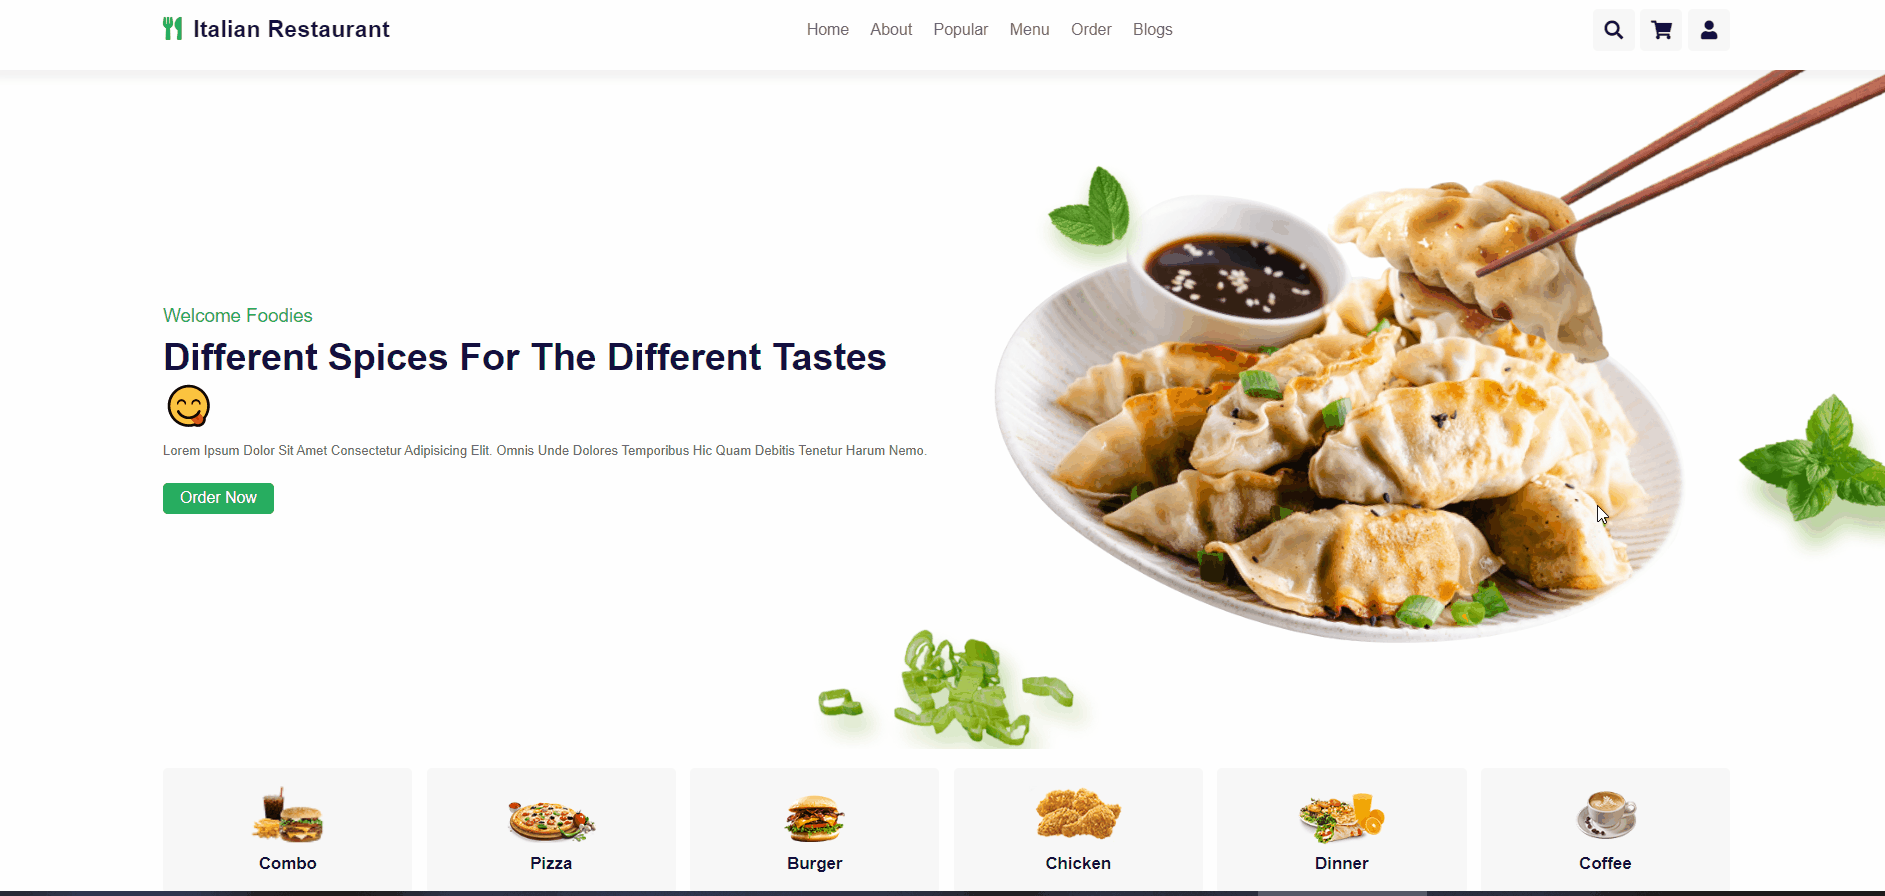Select the Combo category image
This screenshot has height=896, width=1885.
pyautogui.click(x=288, y=815)
